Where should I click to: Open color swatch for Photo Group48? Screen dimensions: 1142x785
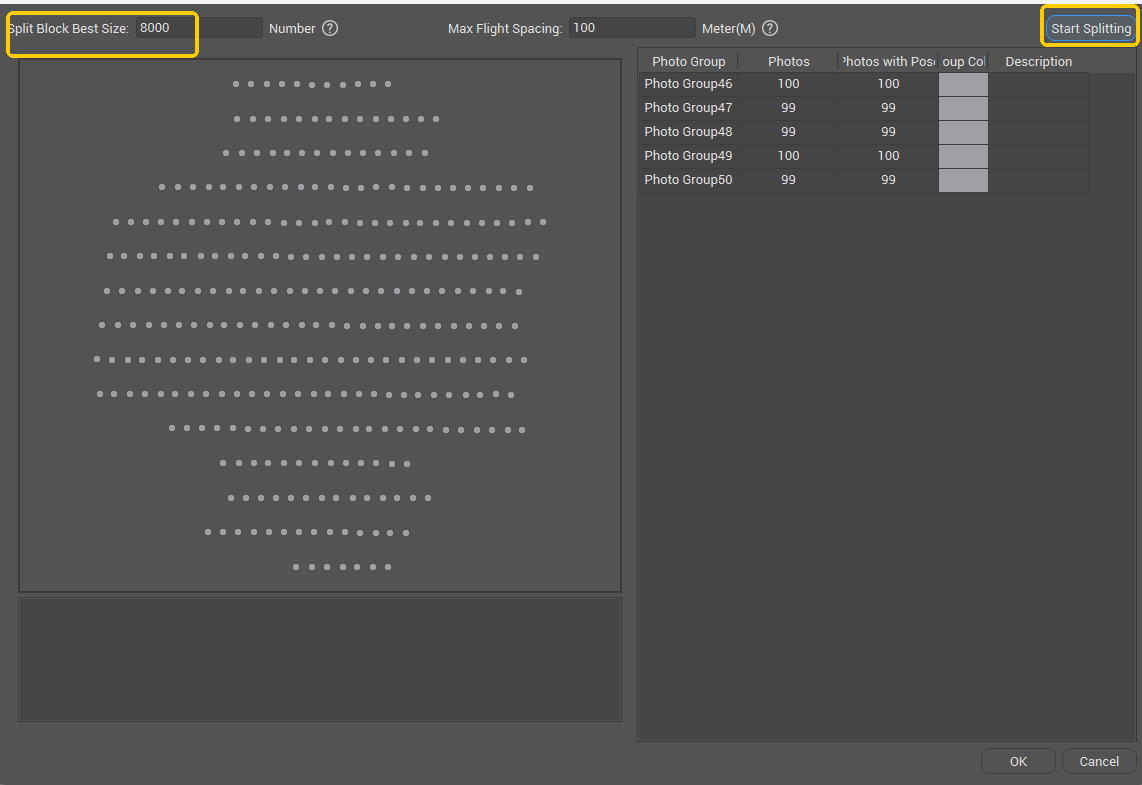coord(963,132)
